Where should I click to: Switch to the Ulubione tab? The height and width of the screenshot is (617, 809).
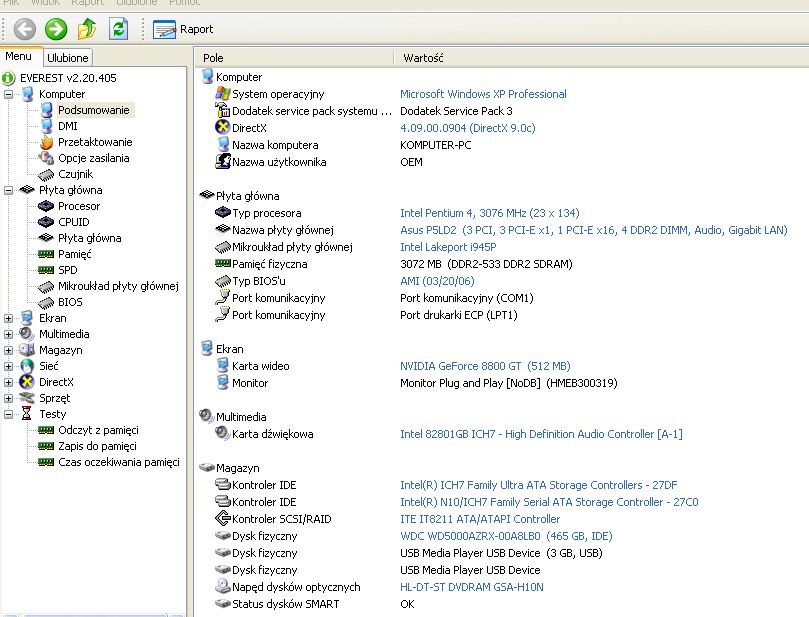click(x=68, y=58)
